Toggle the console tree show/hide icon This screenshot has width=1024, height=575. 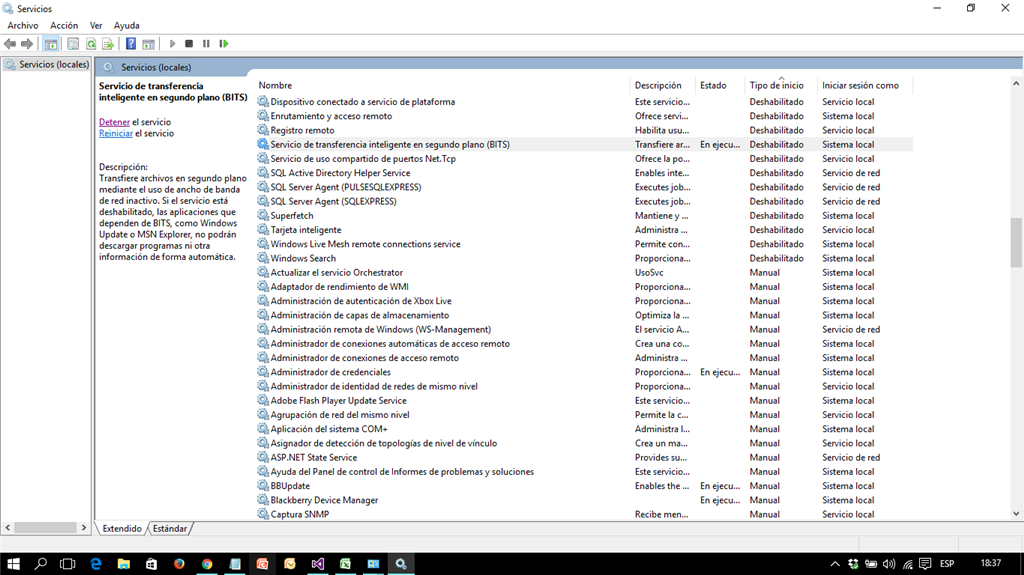point(51,44)
